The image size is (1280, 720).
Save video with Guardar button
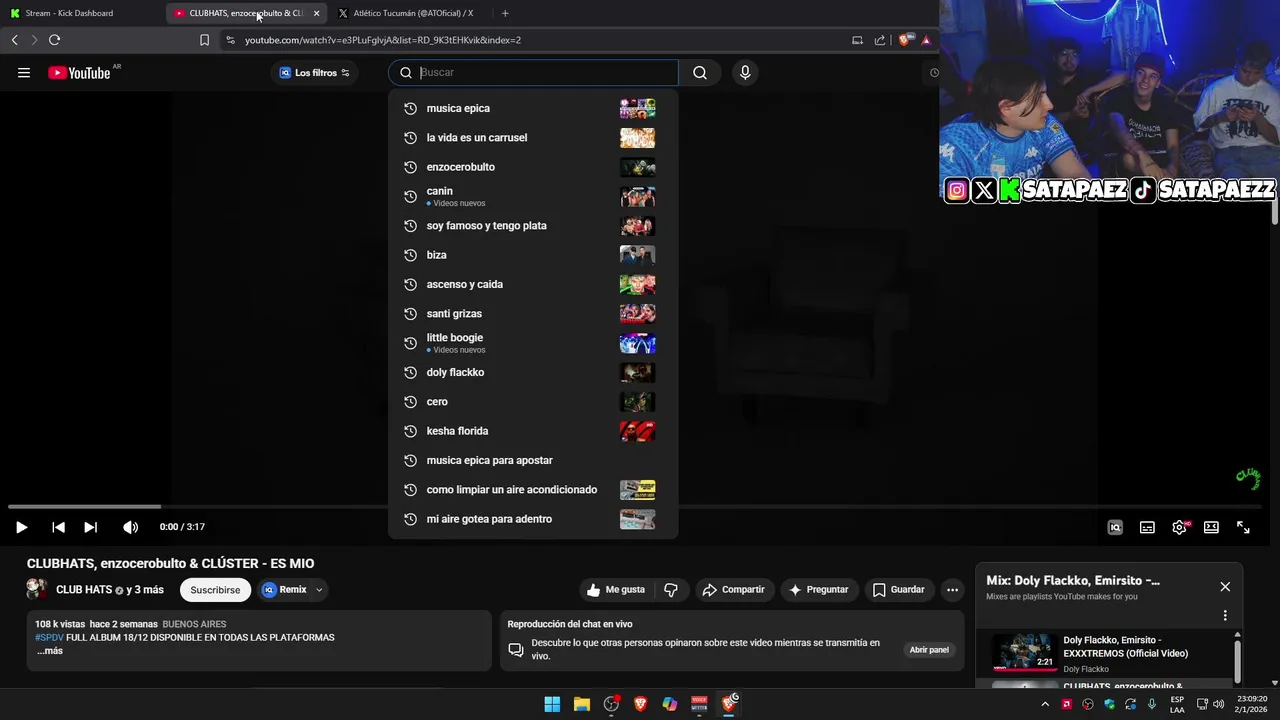(898, 590)
